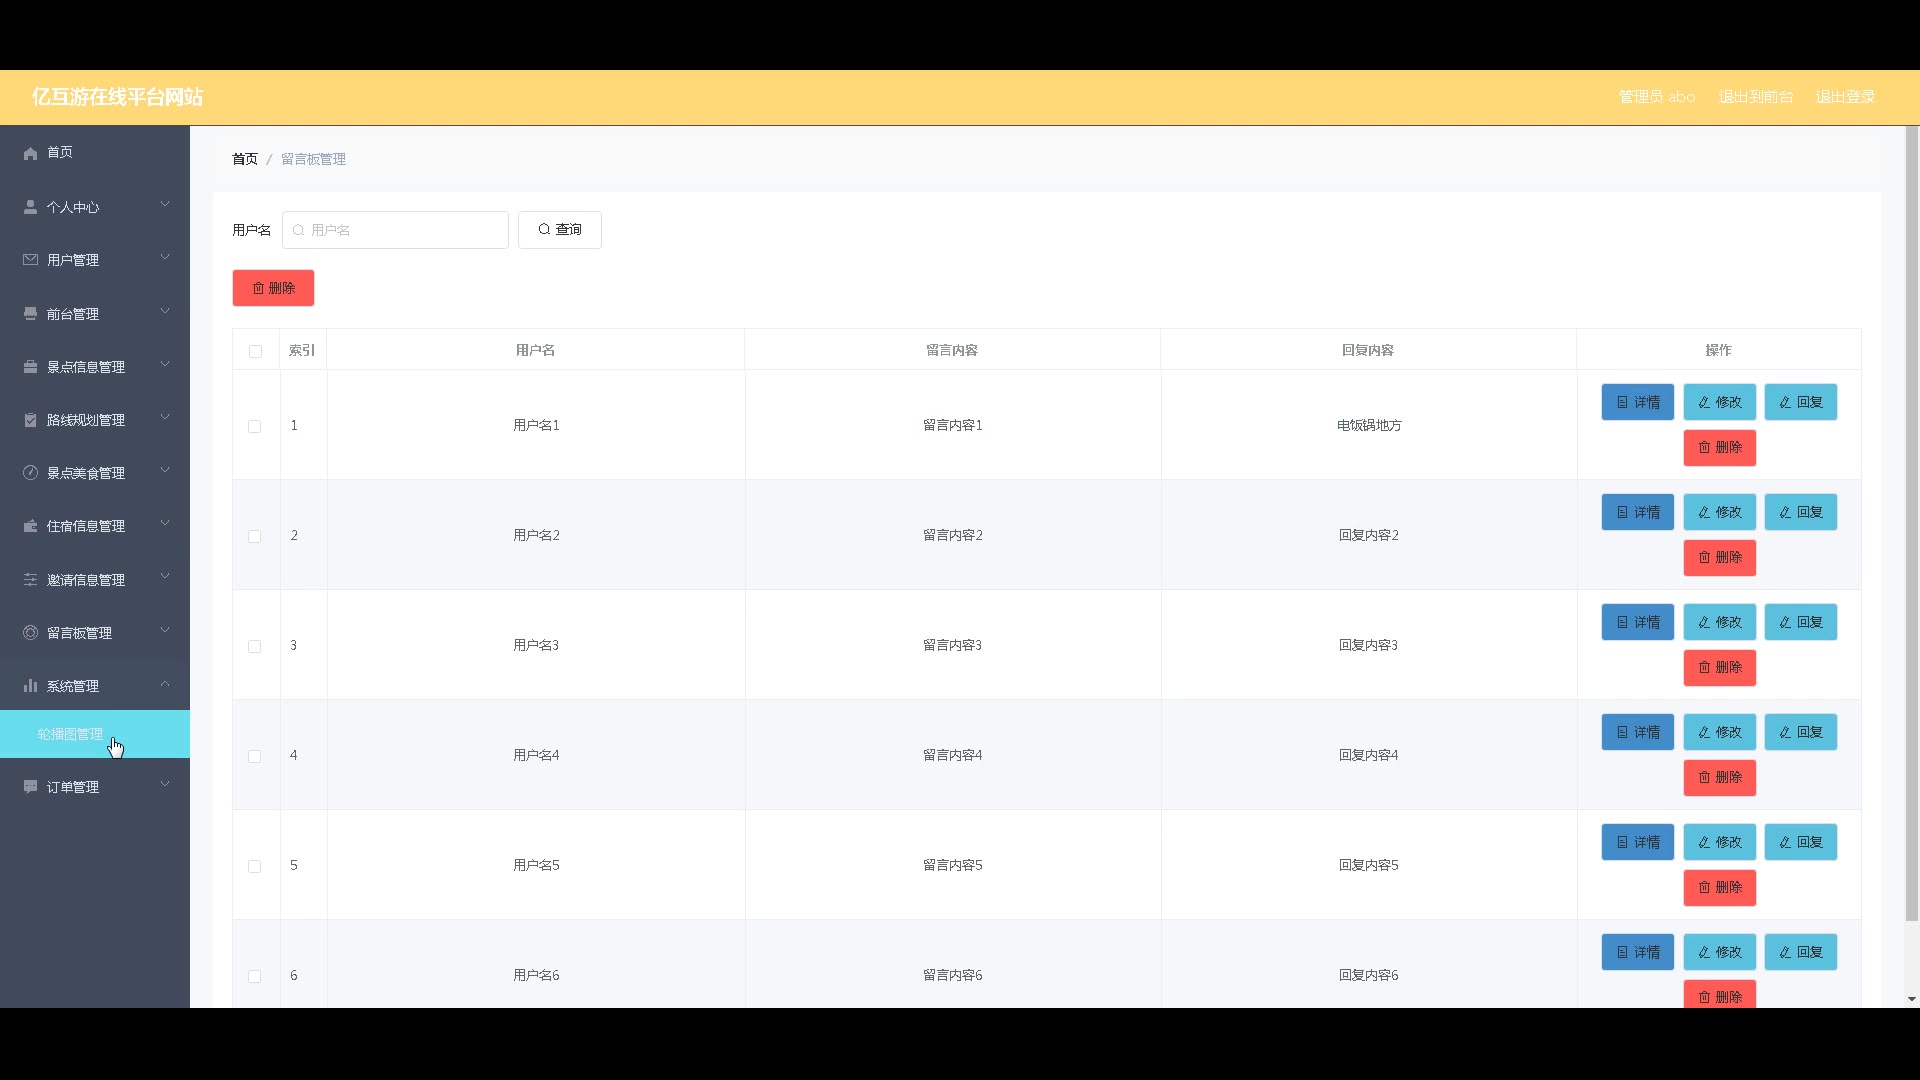
Task: Expand the 景点信息管理 menu chevron
Action: 165,365
